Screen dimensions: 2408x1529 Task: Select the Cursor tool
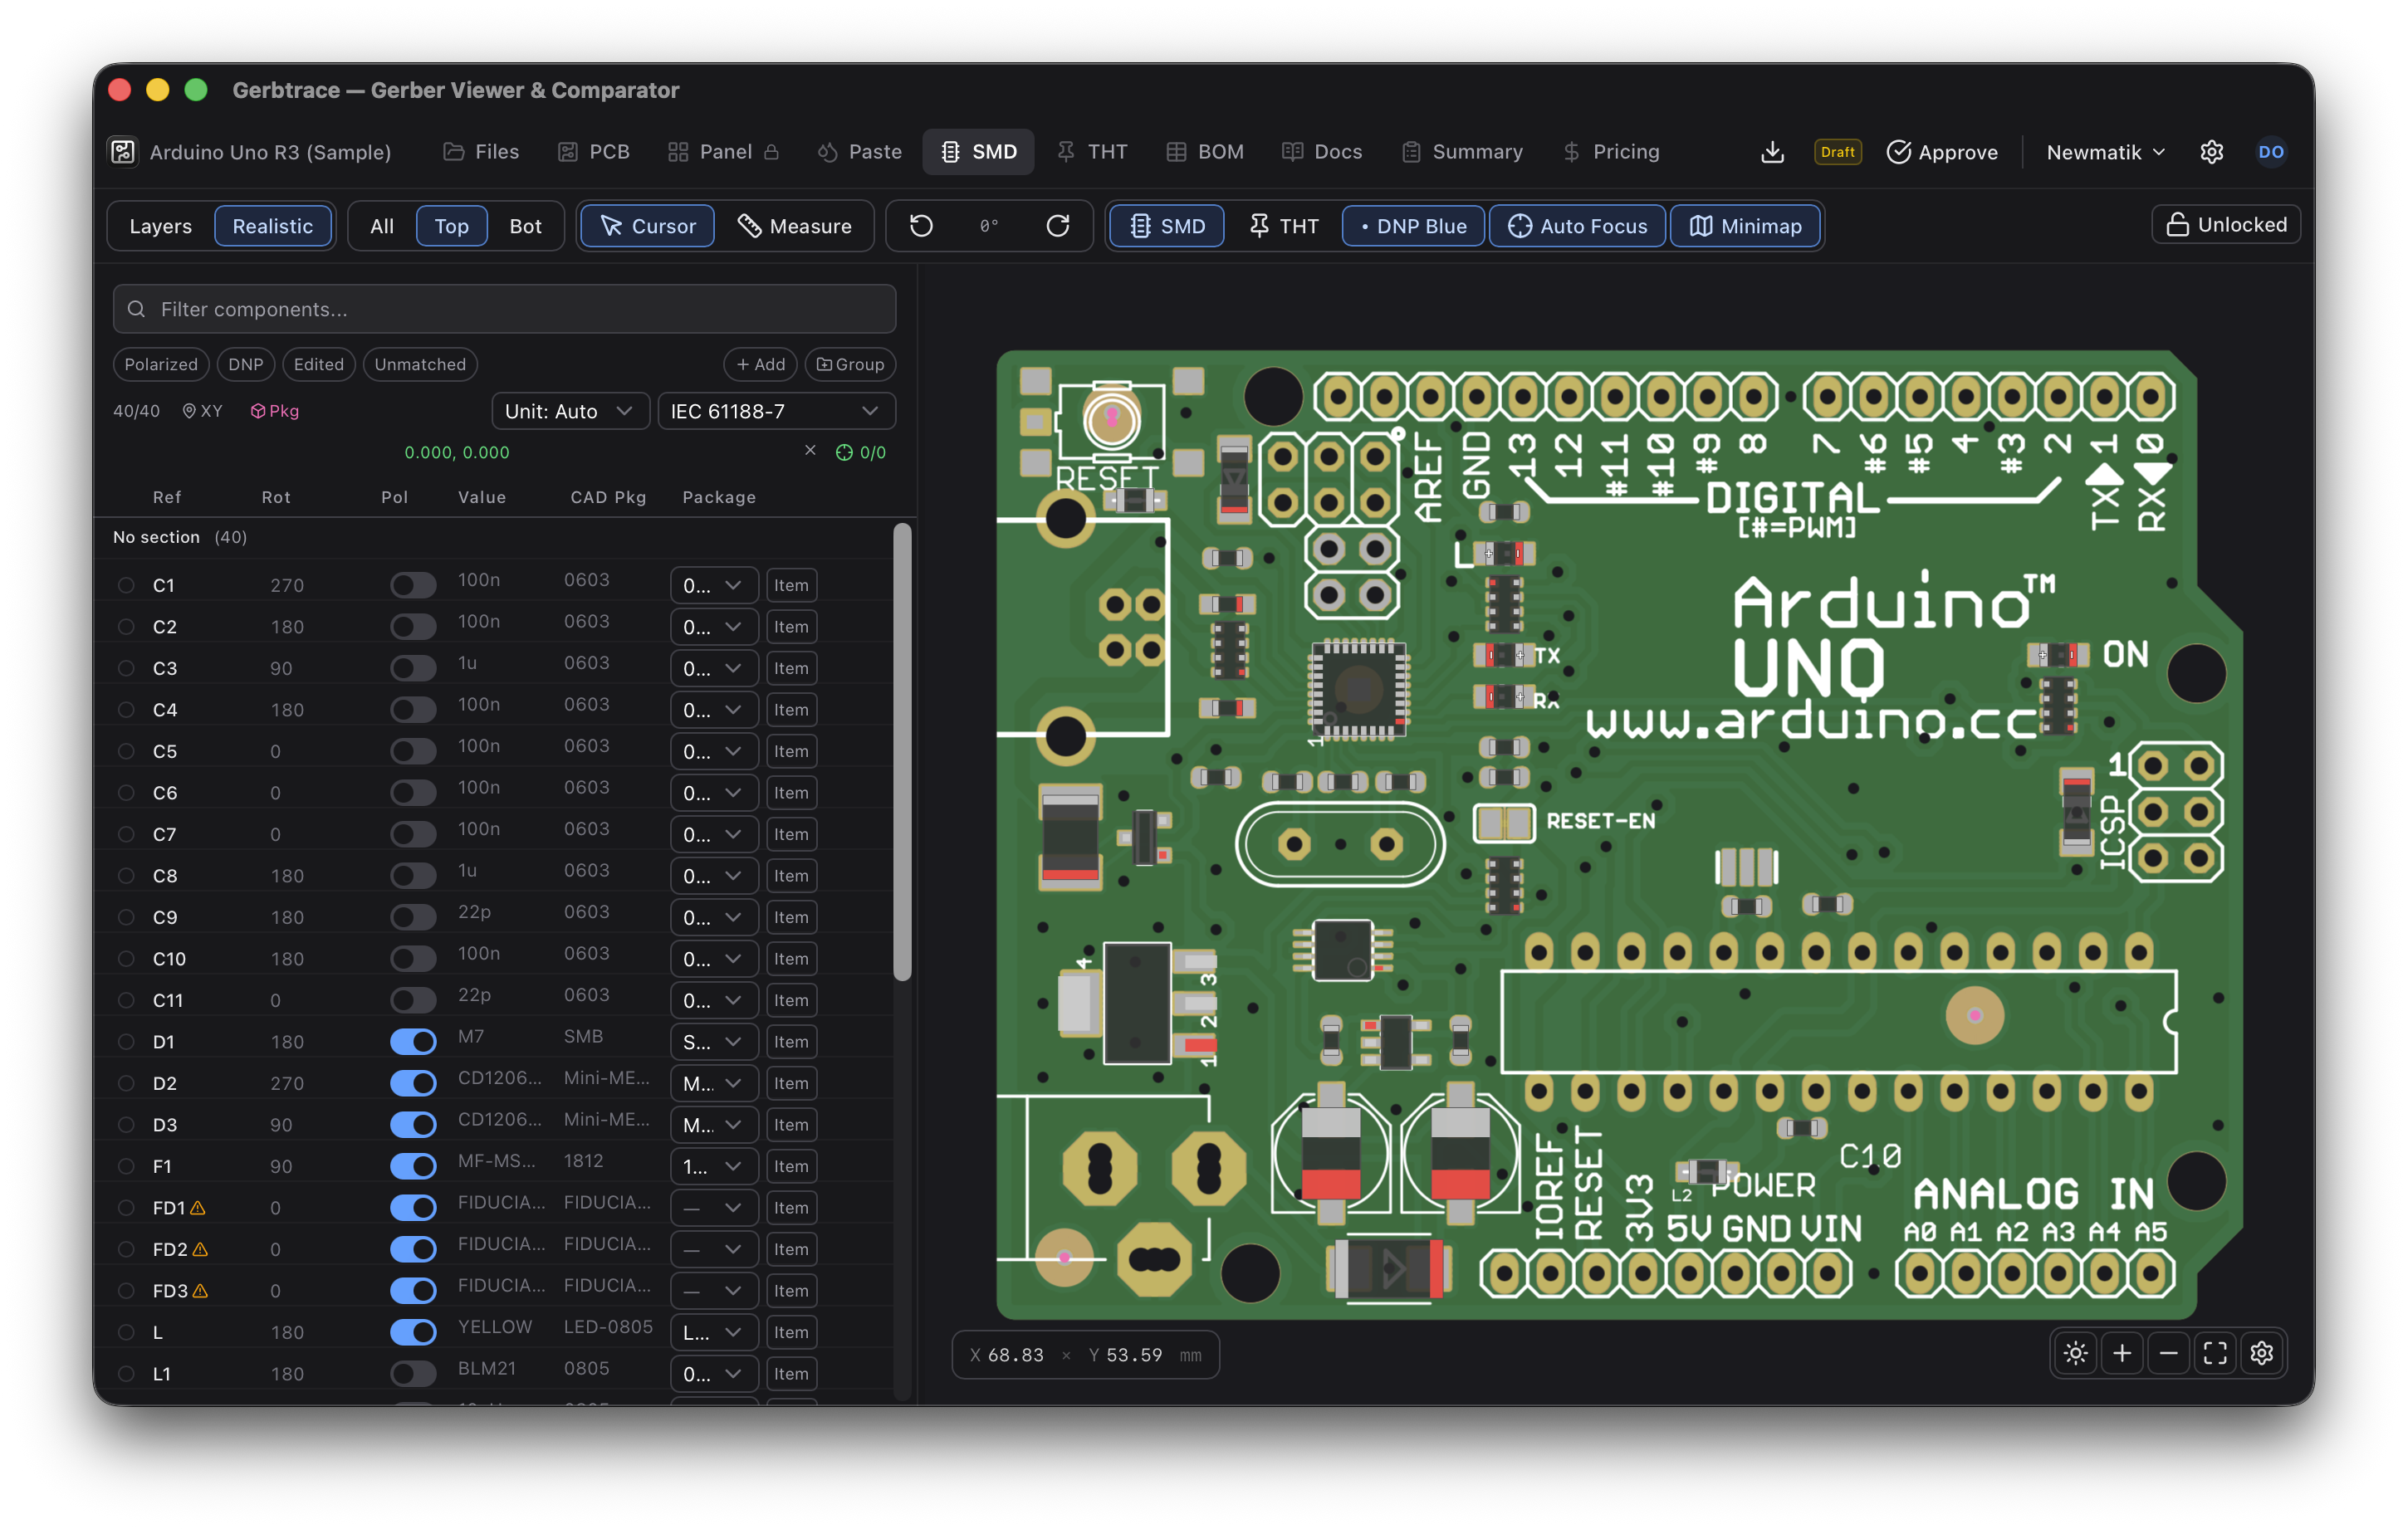click(x=647, y=226)
